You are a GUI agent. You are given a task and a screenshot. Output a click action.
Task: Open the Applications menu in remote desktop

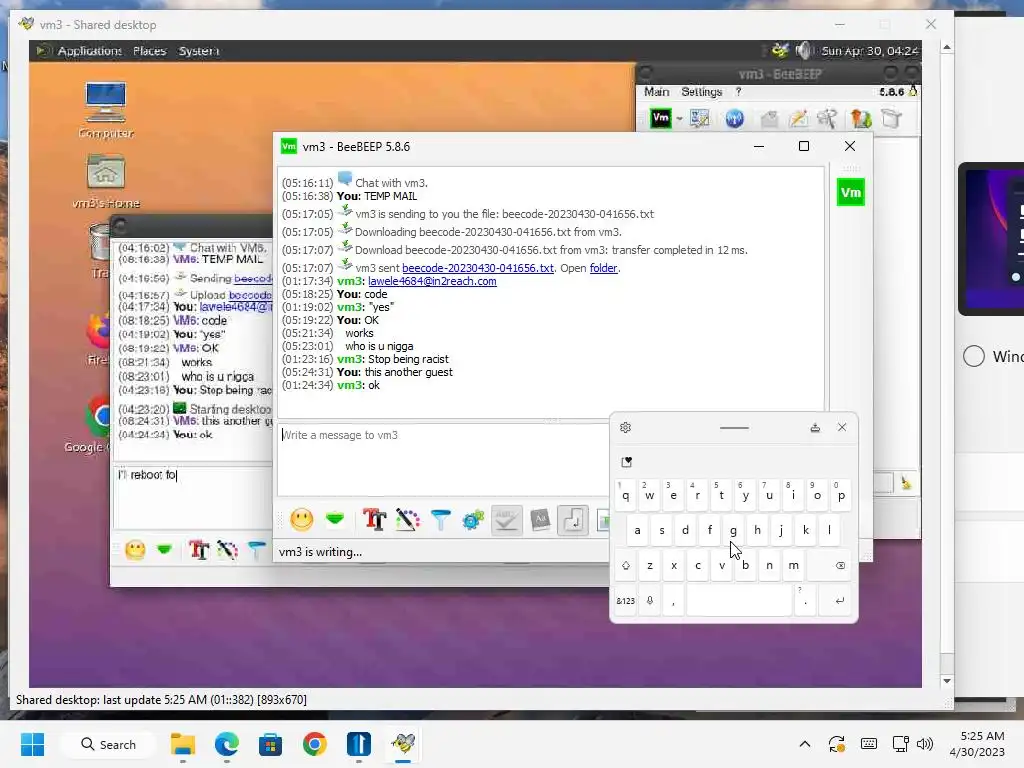click(x=89, y=51)
